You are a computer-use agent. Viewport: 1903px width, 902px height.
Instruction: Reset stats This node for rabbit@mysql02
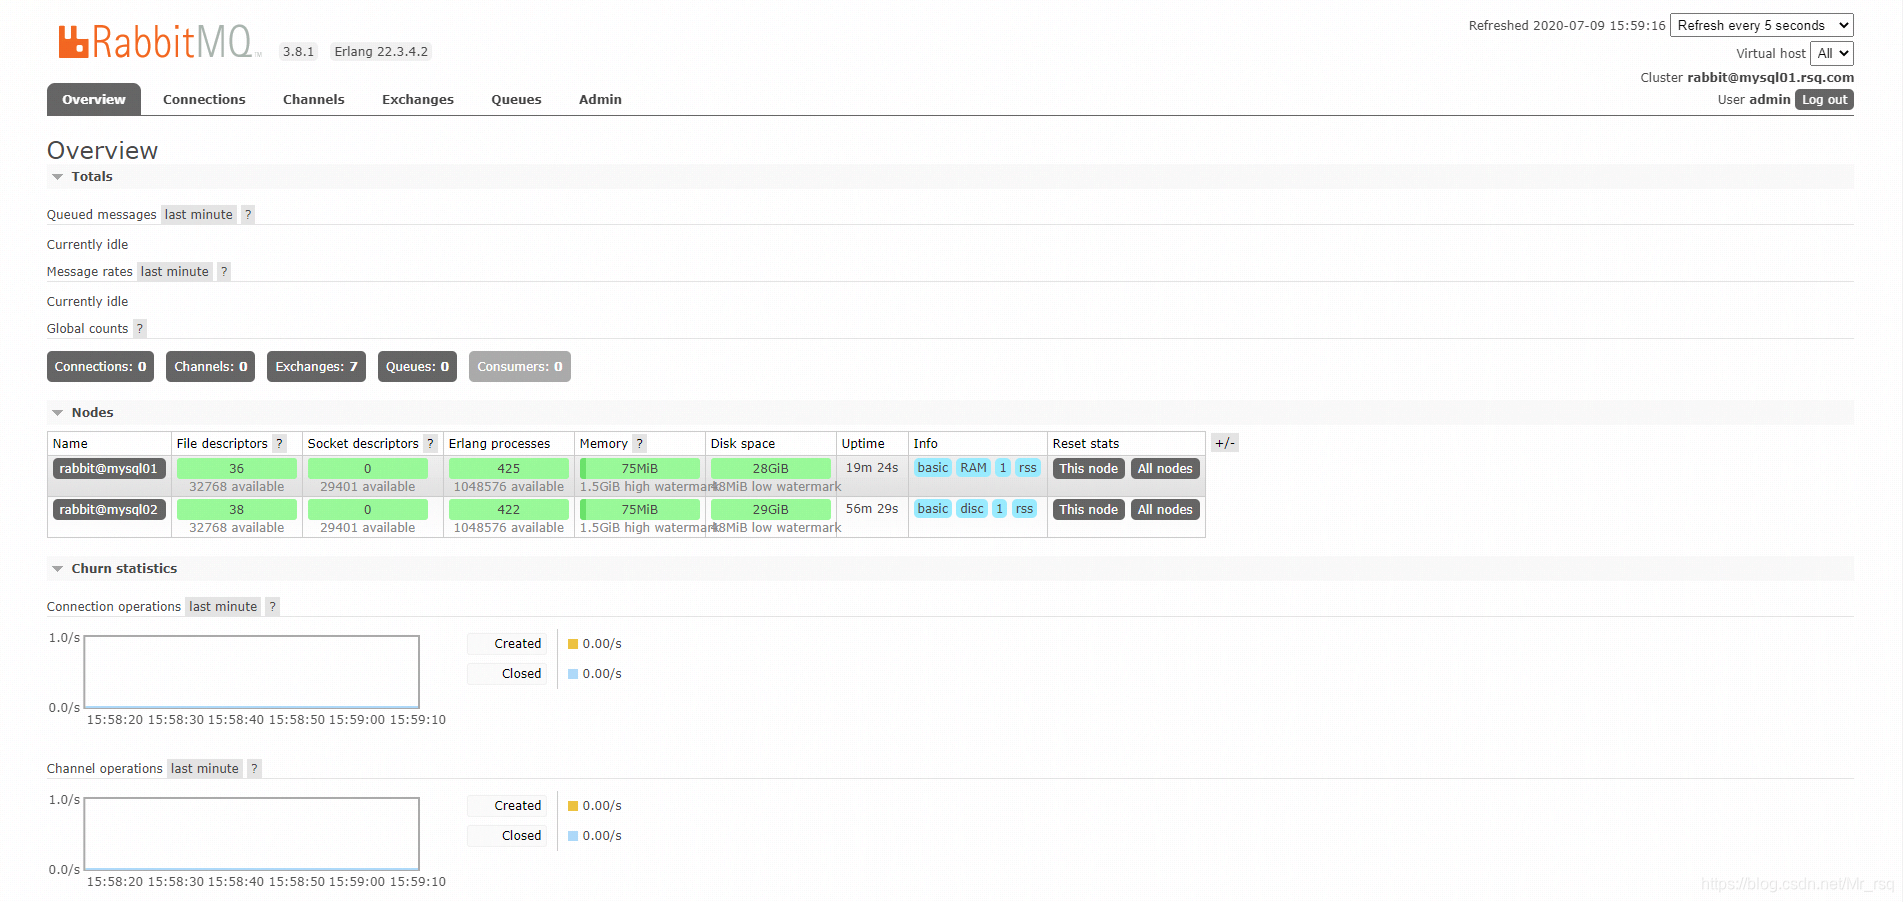(1088, 509)
